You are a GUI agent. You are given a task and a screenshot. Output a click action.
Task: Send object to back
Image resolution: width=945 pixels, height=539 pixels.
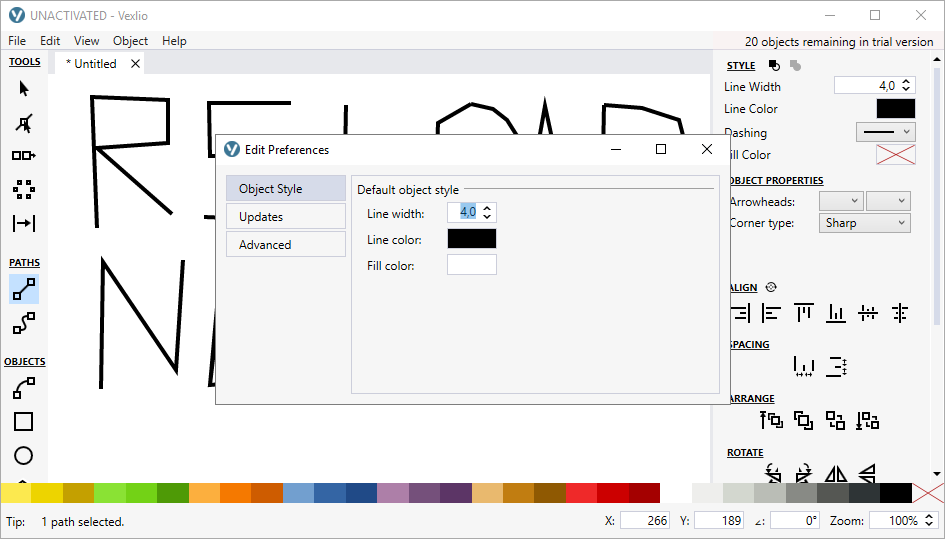[868, 420]
